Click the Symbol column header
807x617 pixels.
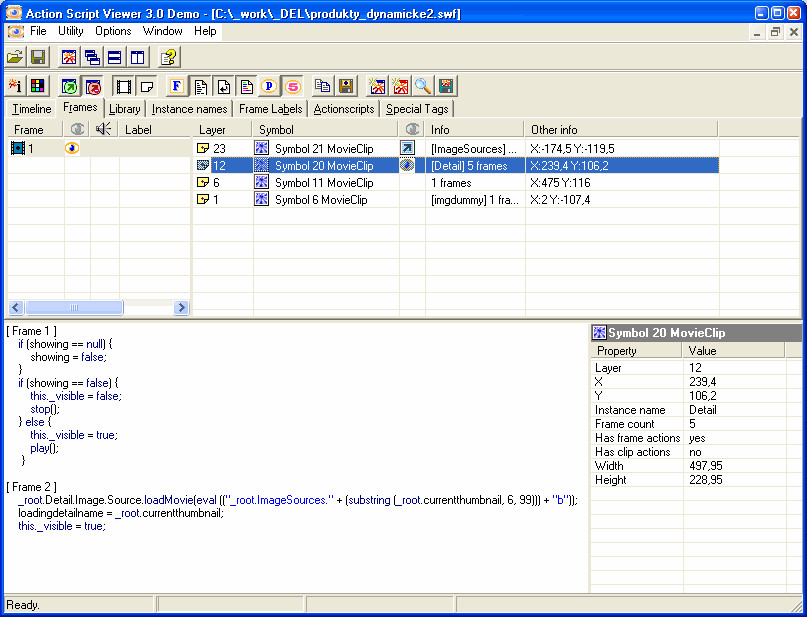326,130
